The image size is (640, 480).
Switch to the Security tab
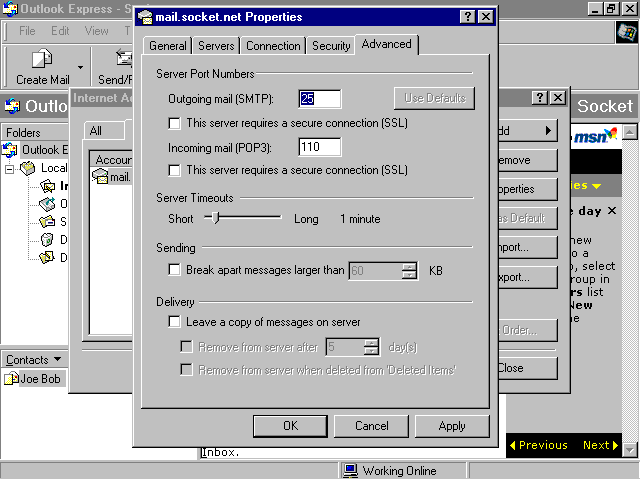click(x=331, y=46)
